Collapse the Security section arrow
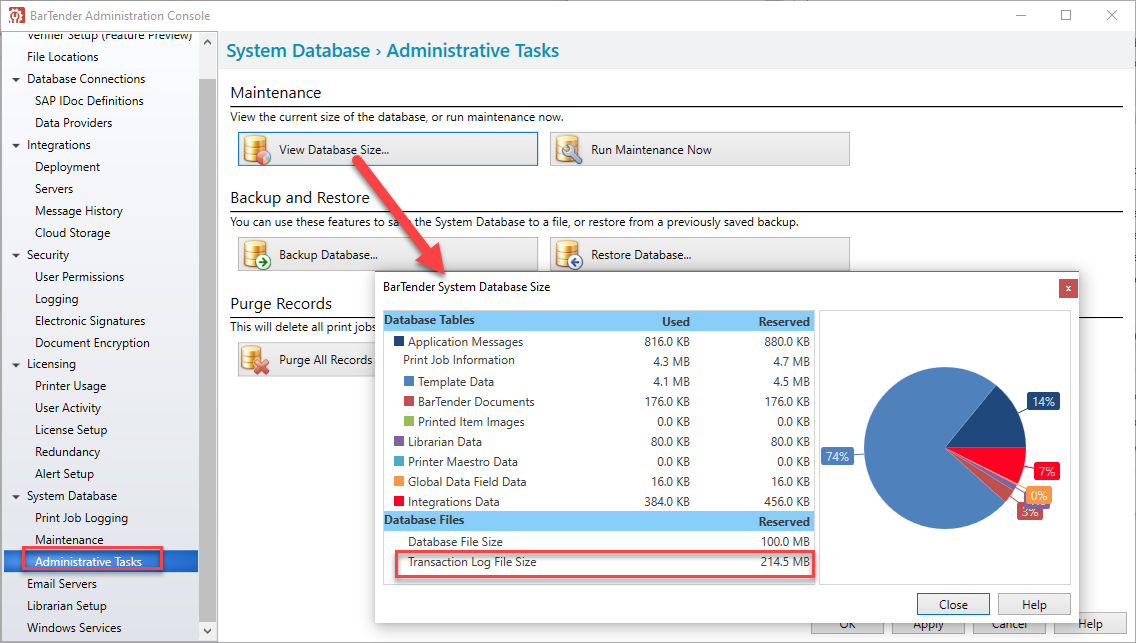Image resolution: width=1136 pixels, height=643 pixels. [16, 256]
